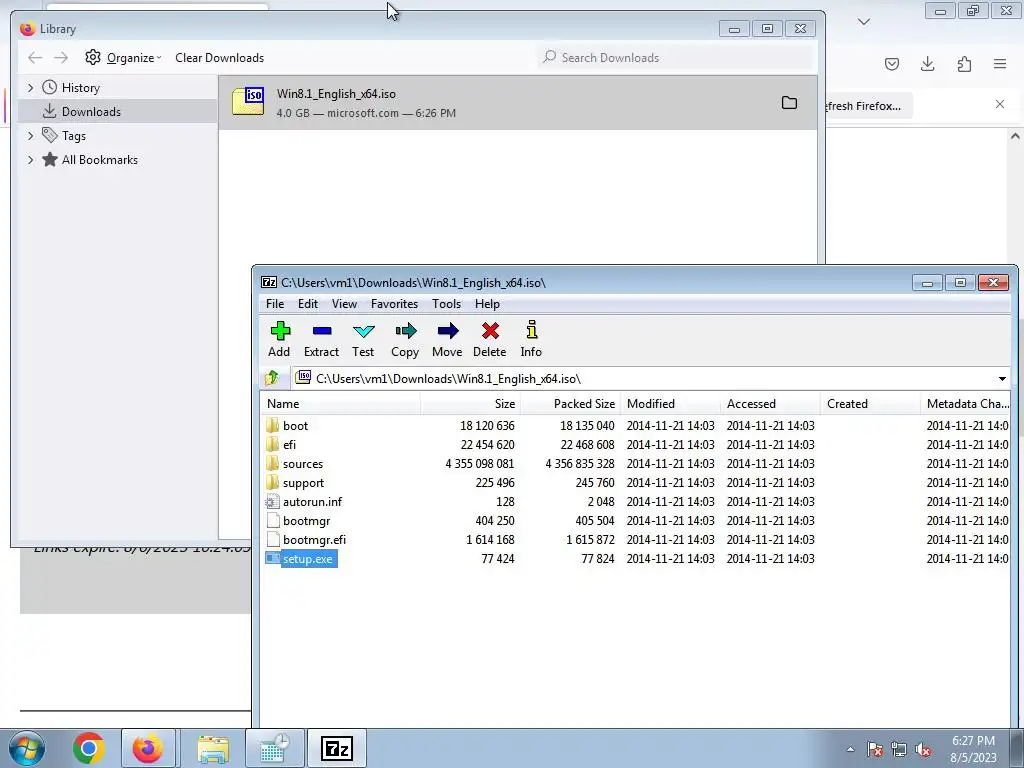This screenshot has width=1024, height=768.
Task: Click the muted volume tray icon
Action: pyautogui.click(x=923, y=749)
